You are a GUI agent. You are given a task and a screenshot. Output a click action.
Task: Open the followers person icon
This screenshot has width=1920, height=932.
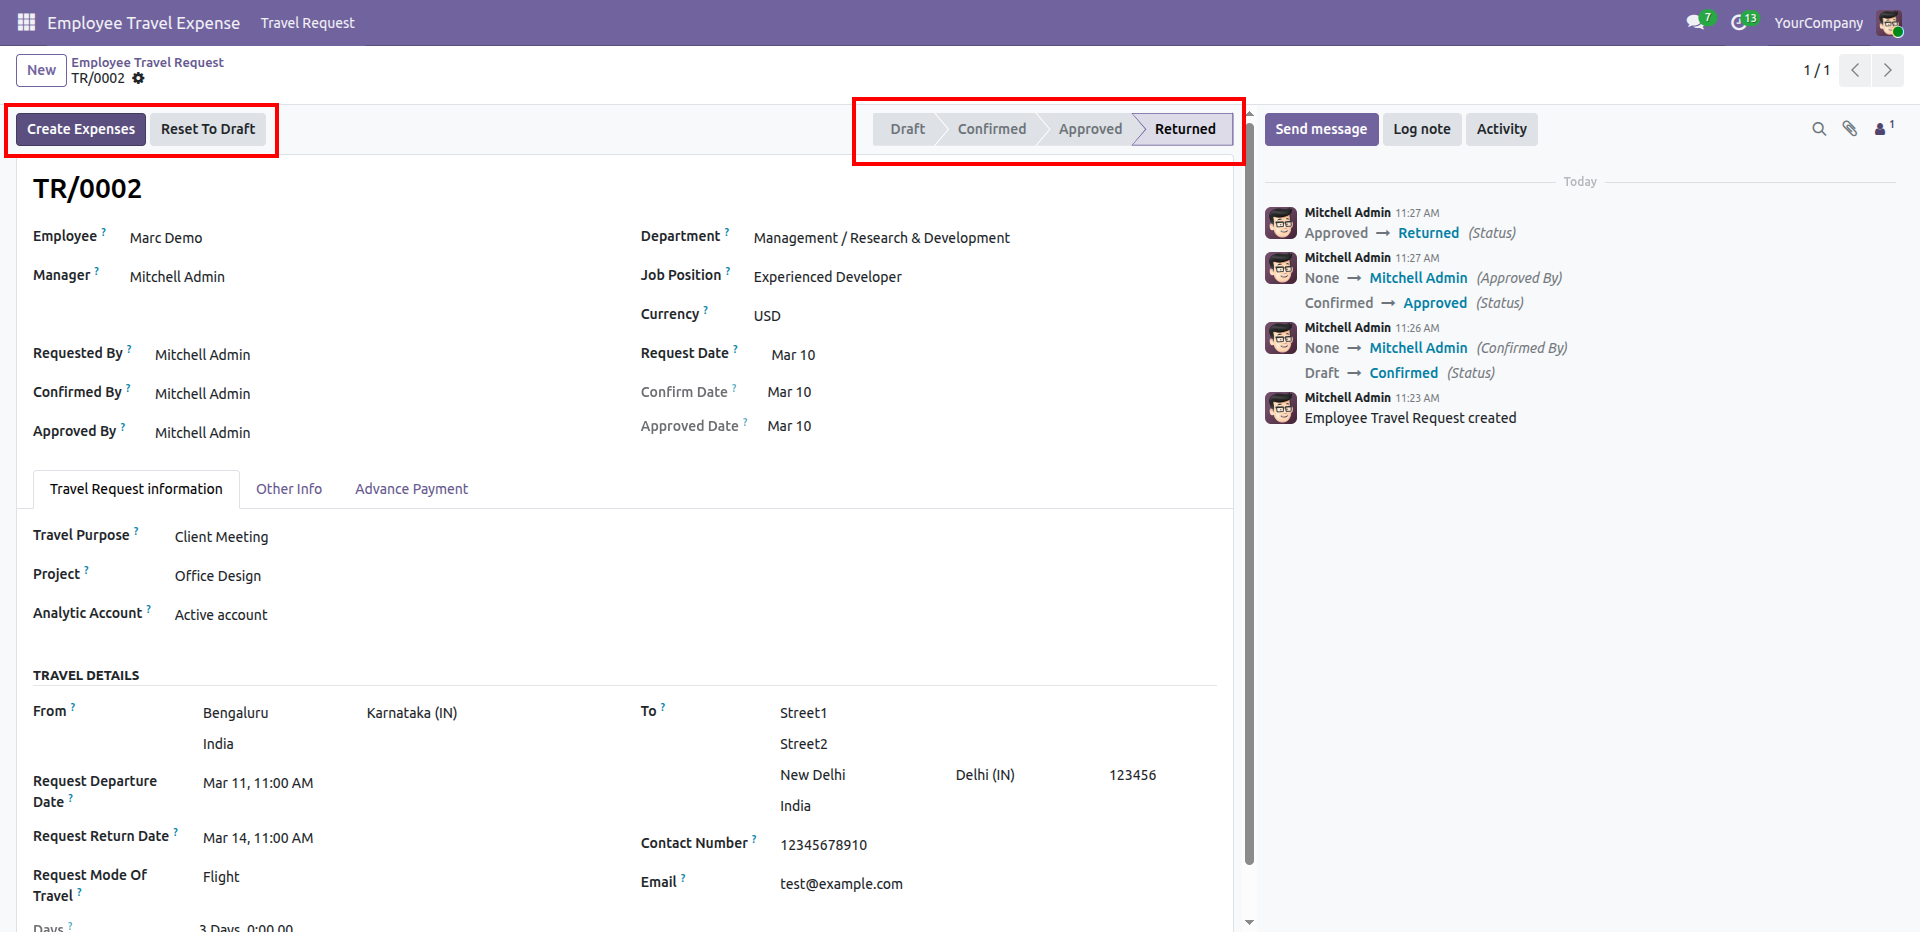click(x=1881, y=129)
